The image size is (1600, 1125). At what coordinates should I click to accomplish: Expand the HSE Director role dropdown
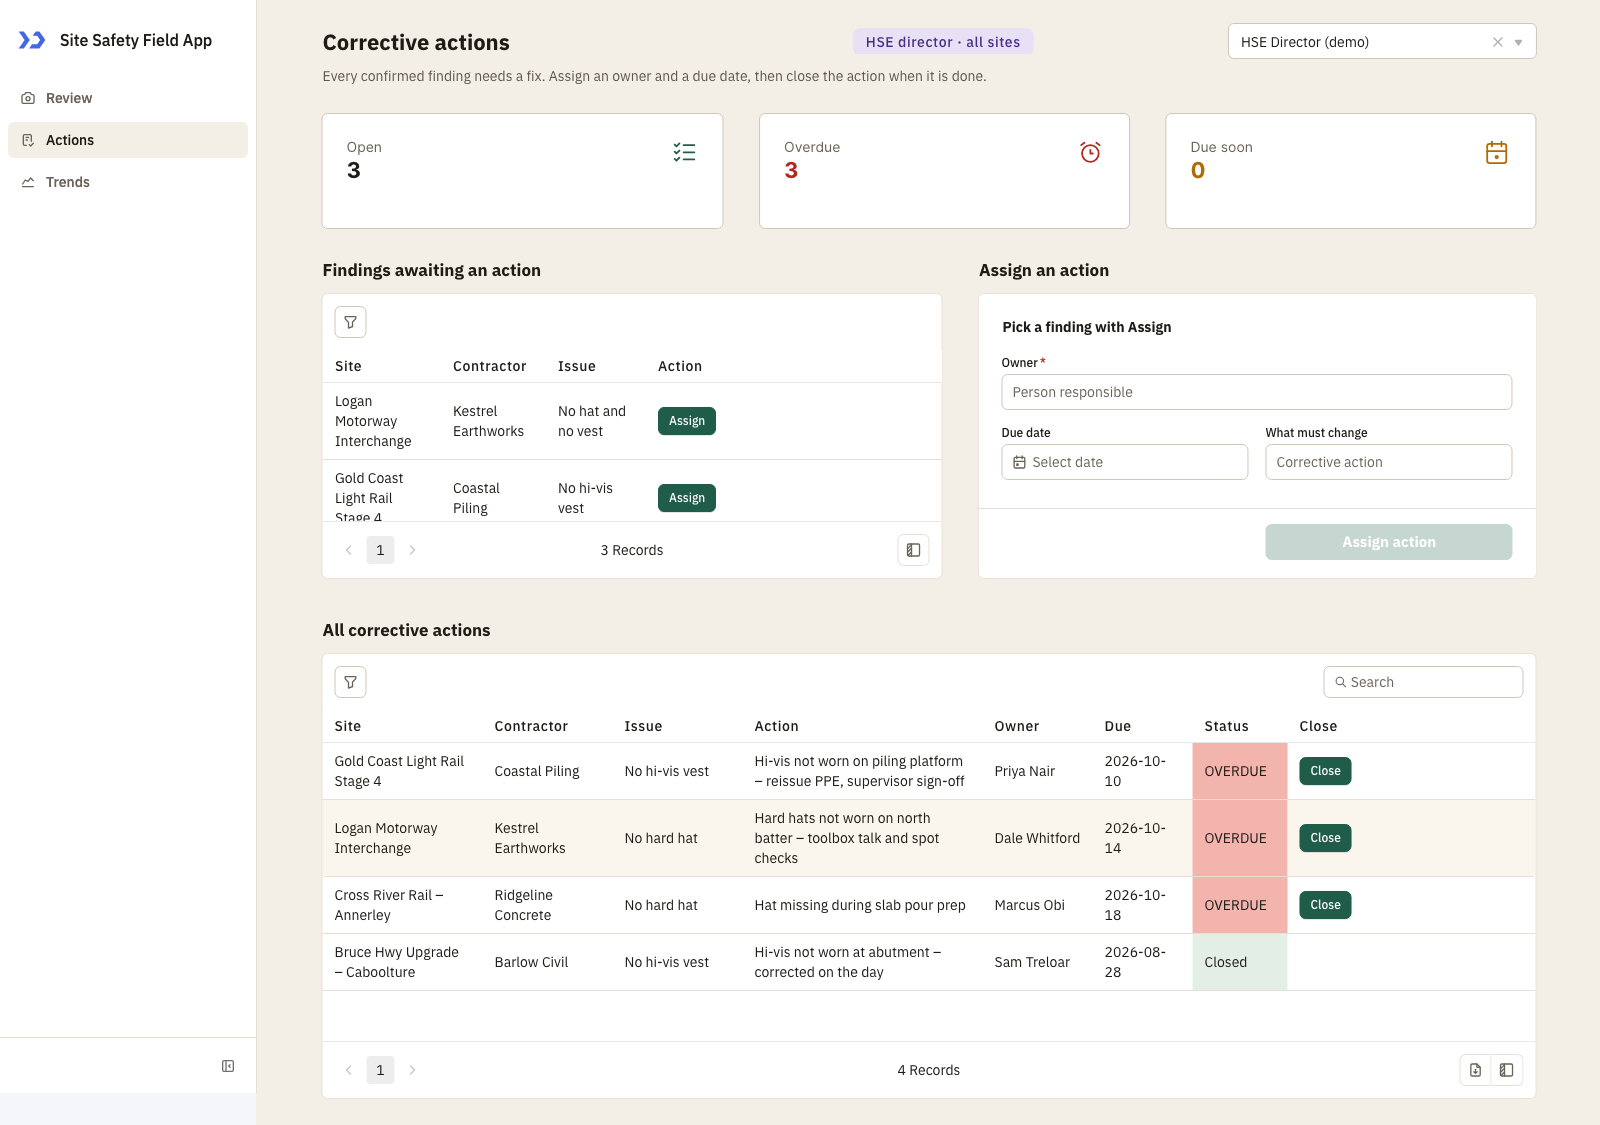pyautogui.click(x=1518, y=42)
